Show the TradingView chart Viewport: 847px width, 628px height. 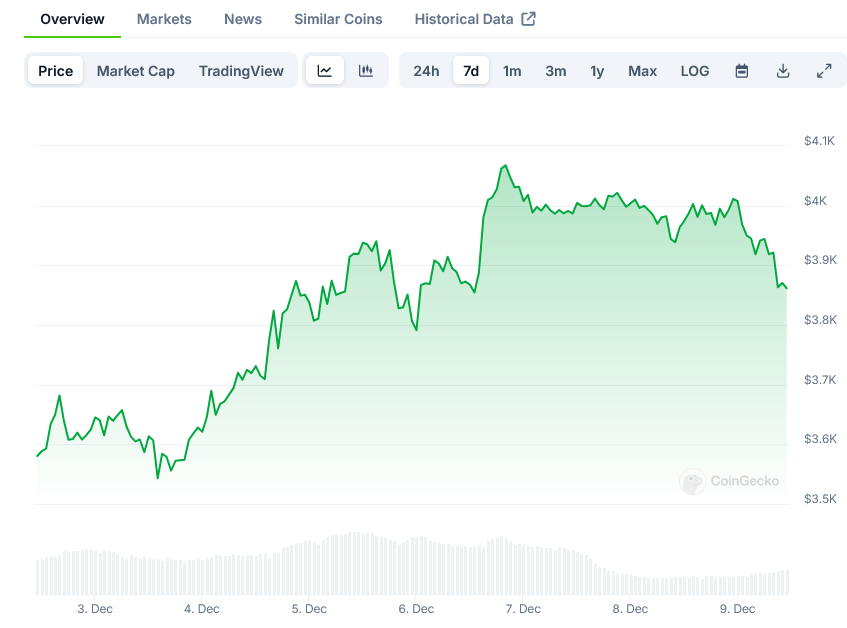click(241, 71)
